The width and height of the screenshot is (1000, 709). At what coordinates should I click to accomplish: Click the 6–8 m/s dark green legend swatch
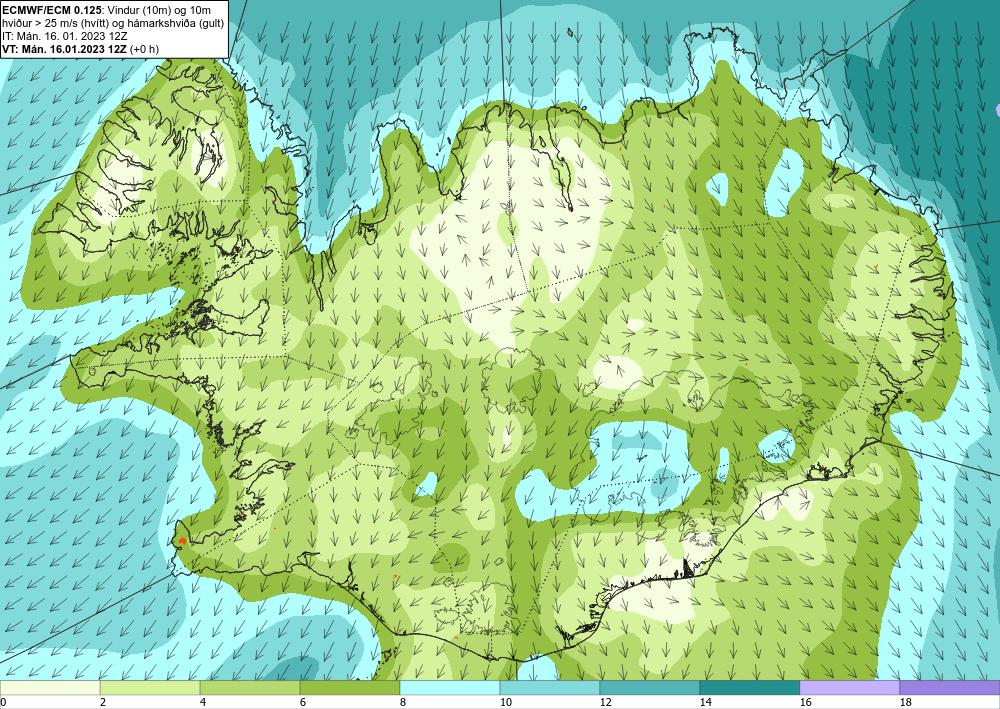pos(349,687)
